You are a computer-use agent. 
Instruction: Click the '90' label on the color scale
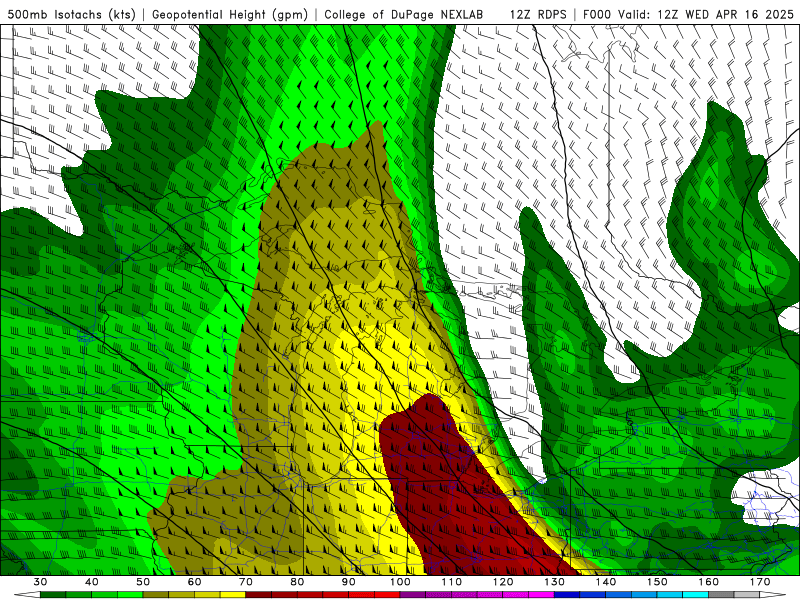(x=349, y=582)
